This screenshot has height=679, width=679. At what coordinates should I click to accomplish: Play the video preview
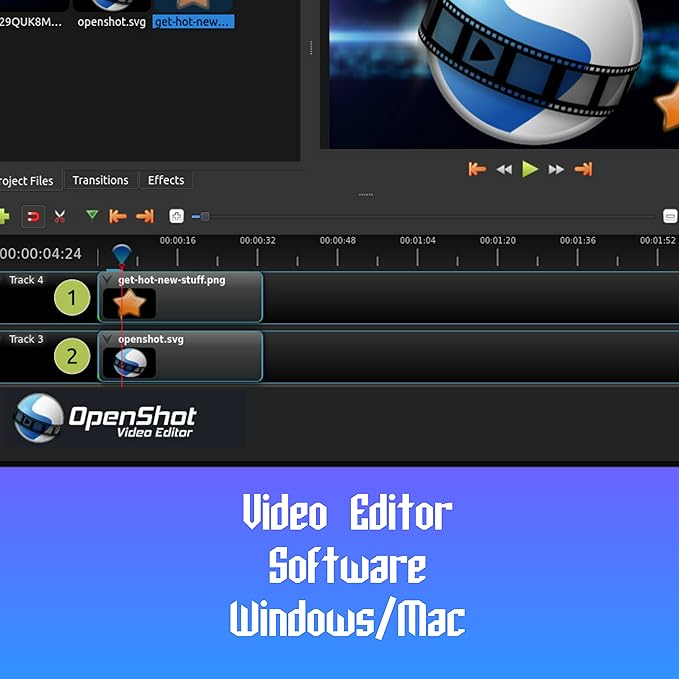pos(530,169)
